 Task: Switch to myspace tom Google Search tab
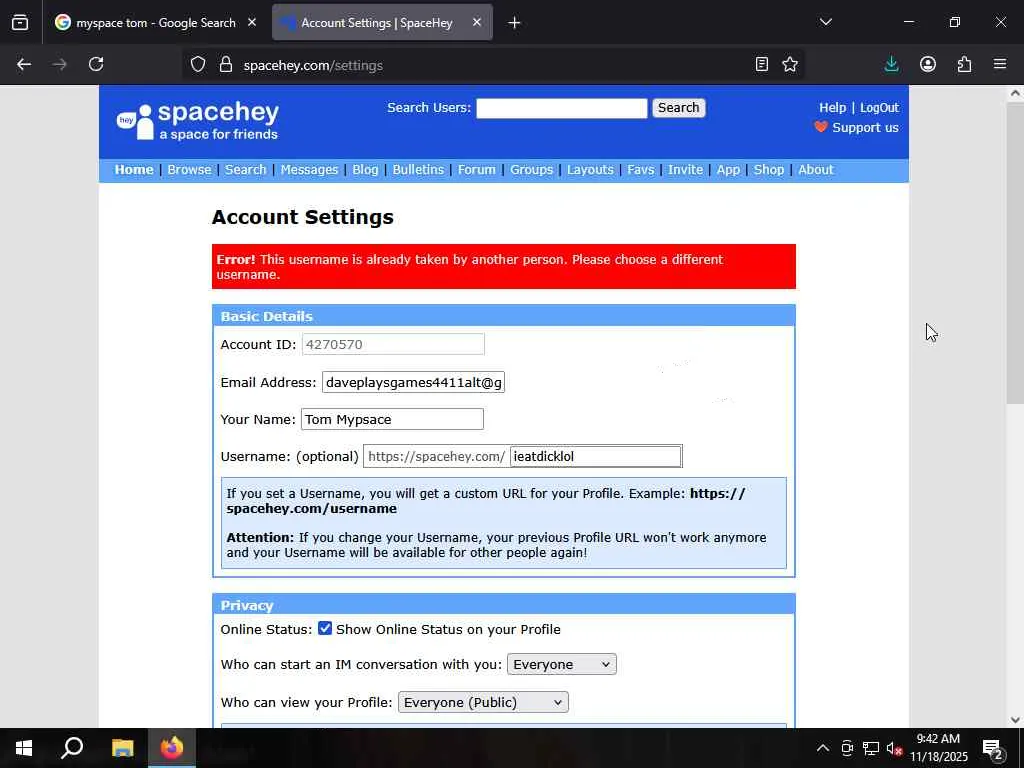(x=155, y=23)
